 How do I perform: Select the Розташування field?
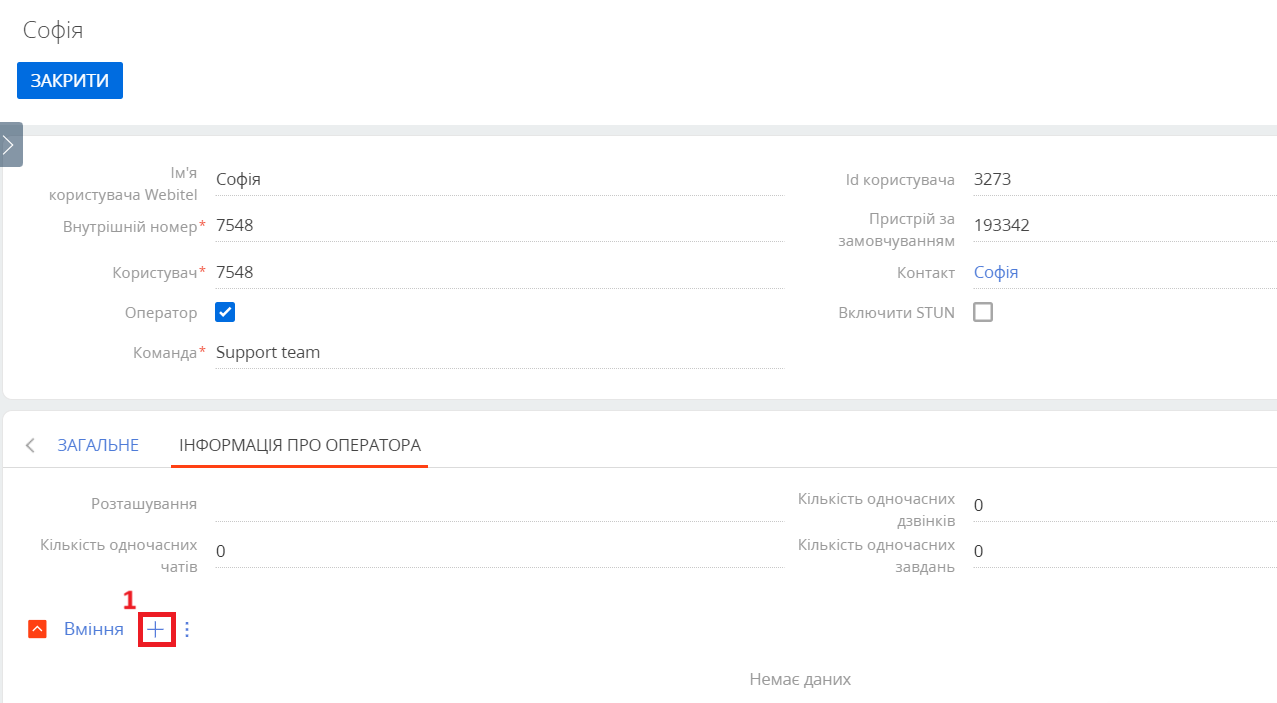point(499,504)
